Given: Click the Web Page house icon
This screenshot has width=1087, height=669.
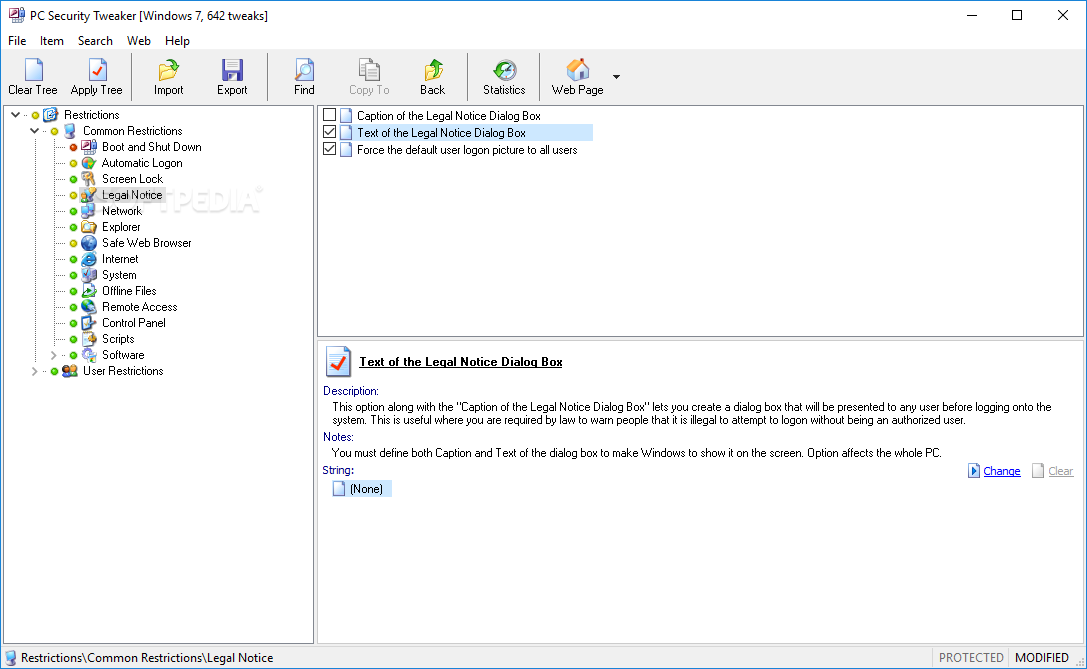Looking at the screenshot, I should (x=577, y=70).
